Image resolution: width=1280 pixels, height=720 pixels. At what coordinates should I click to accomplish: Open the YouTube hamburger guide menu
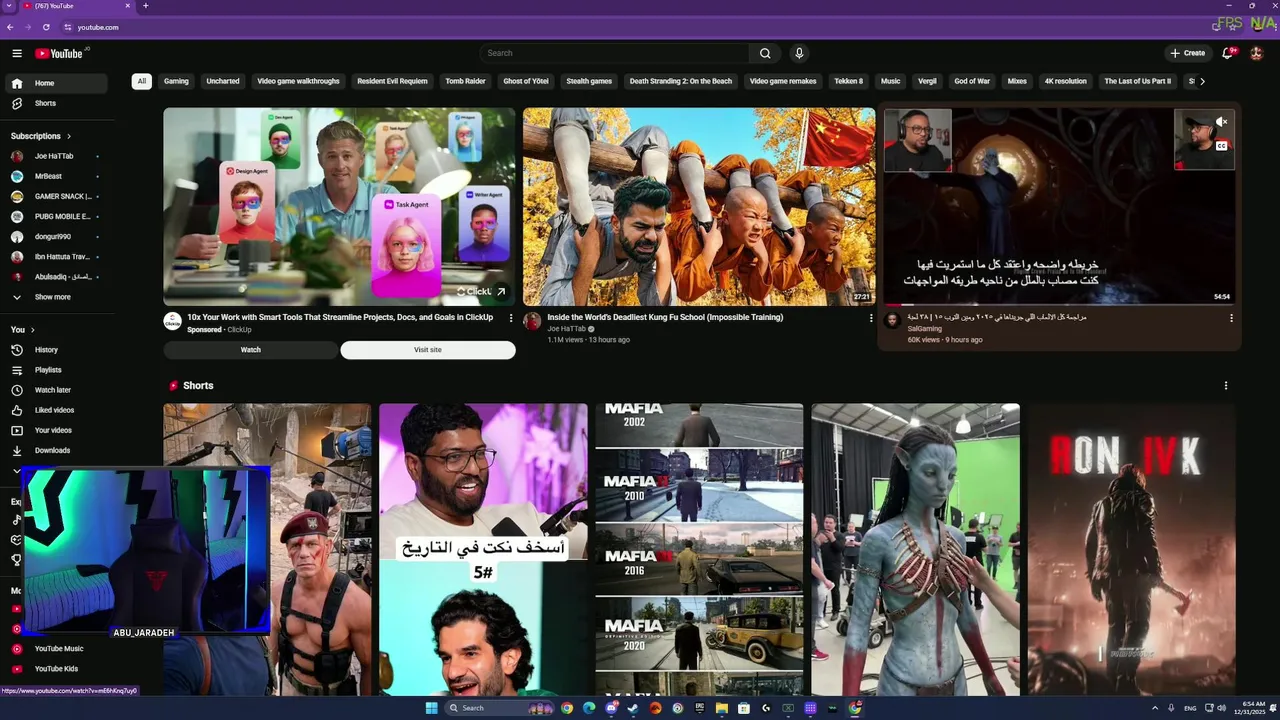(17, 53)
